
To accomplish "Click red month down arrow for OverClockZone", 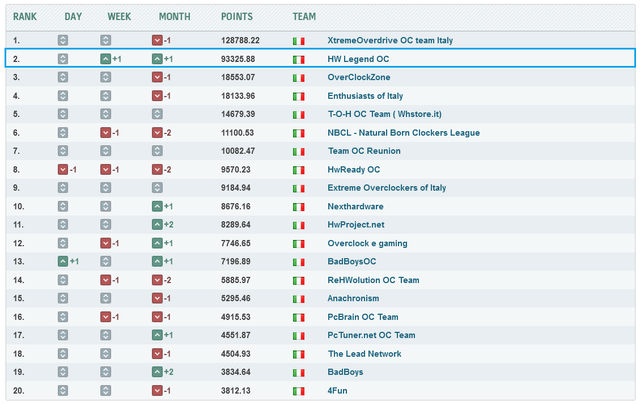I will [157, 78].
